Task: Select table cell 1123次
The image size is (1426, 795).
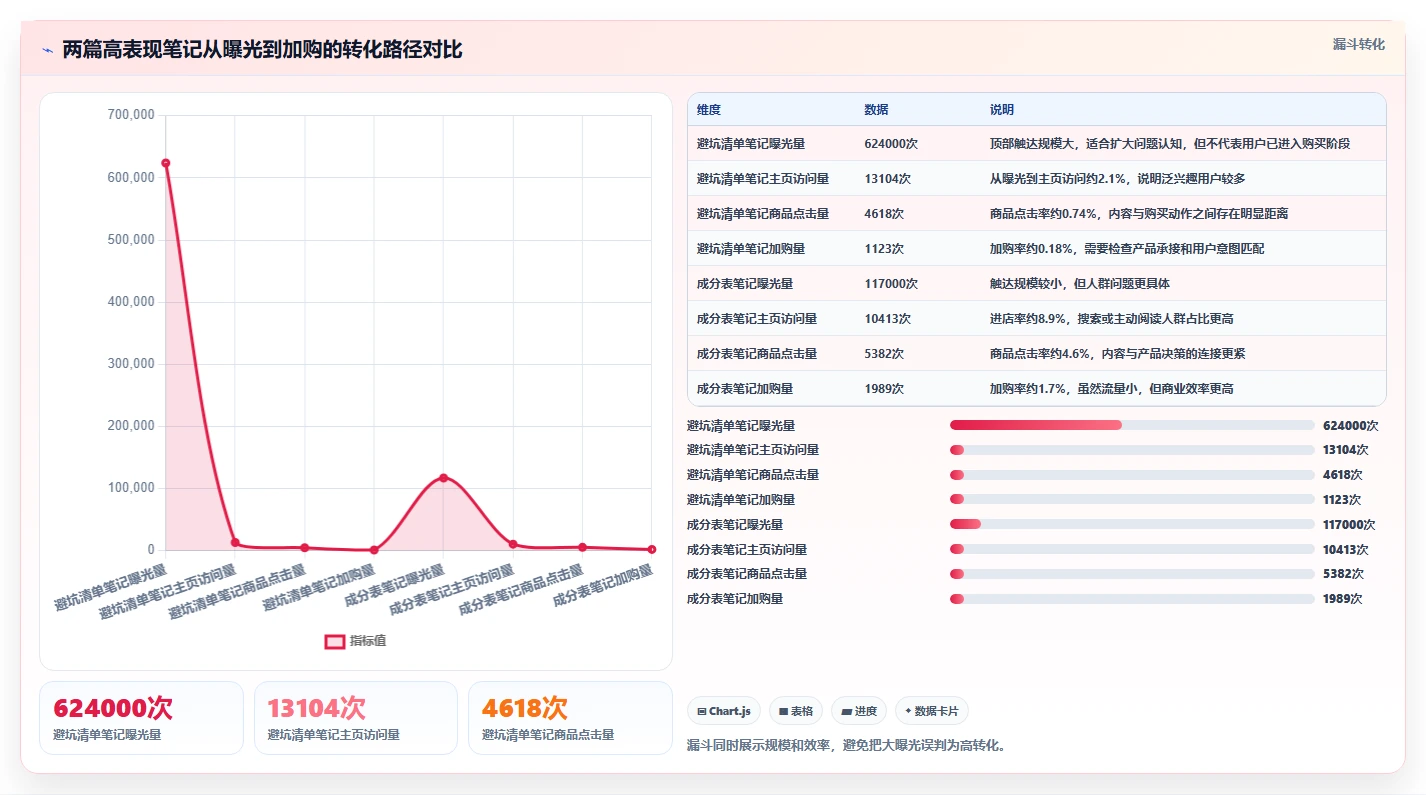Action: [885, 249]
